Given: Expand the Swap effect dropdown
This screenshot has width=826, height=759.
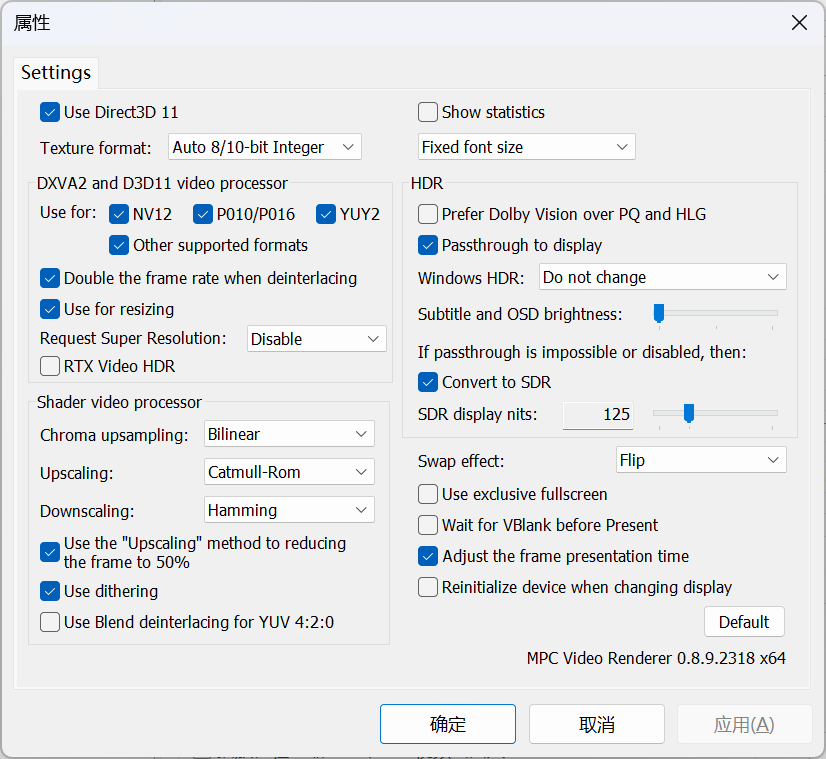Looking at the screenshot, I should coord(701,460).
